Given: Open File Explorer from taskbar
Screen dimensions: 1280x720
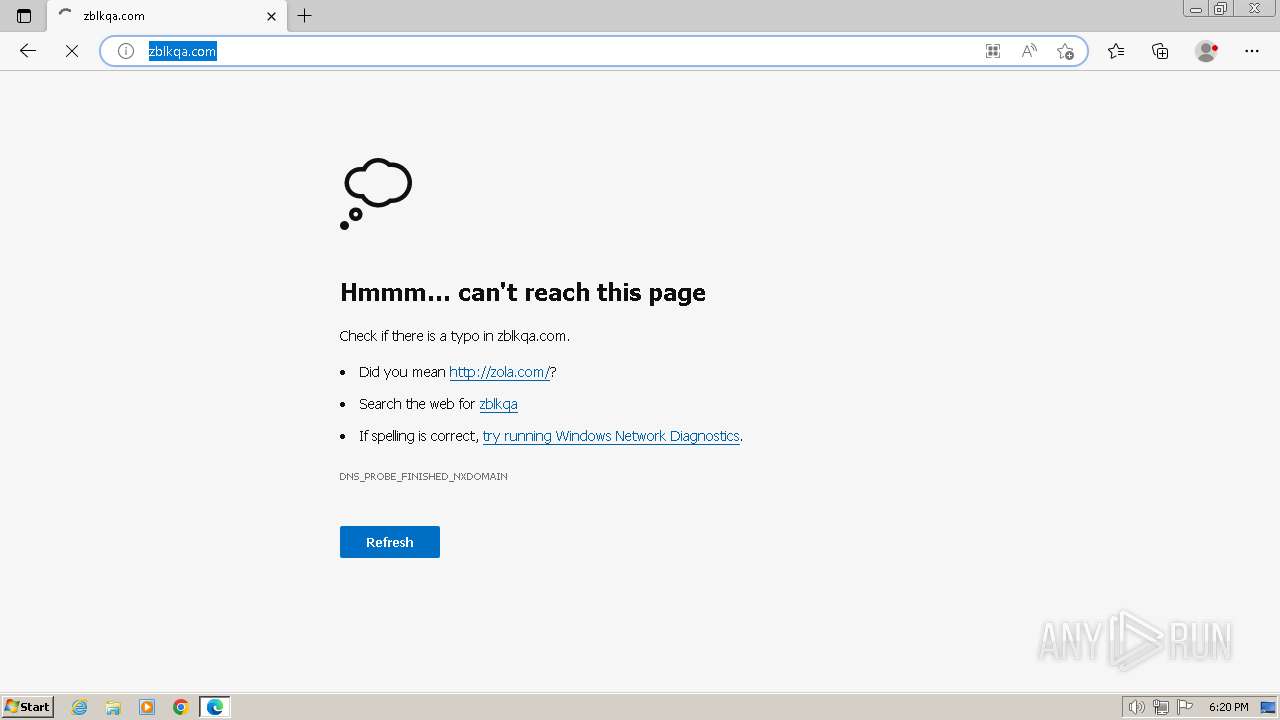Looking at the screenshot, I should click(x=113, y=707).
